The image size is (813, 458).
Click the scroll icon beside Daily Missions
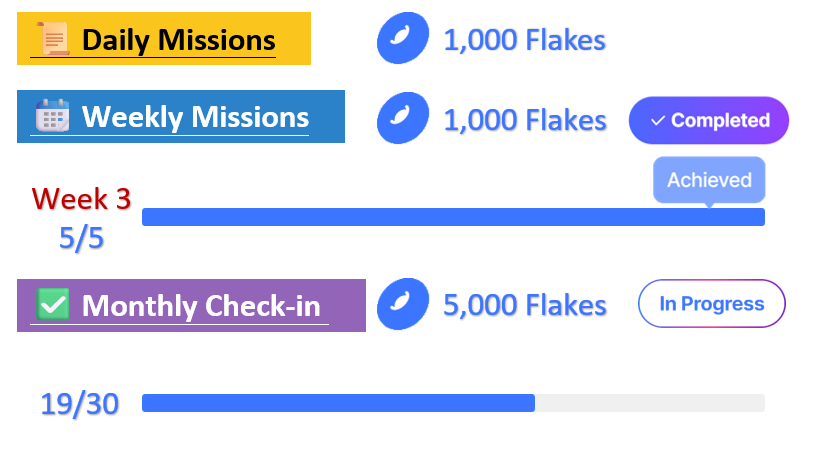tap(53, 40)
